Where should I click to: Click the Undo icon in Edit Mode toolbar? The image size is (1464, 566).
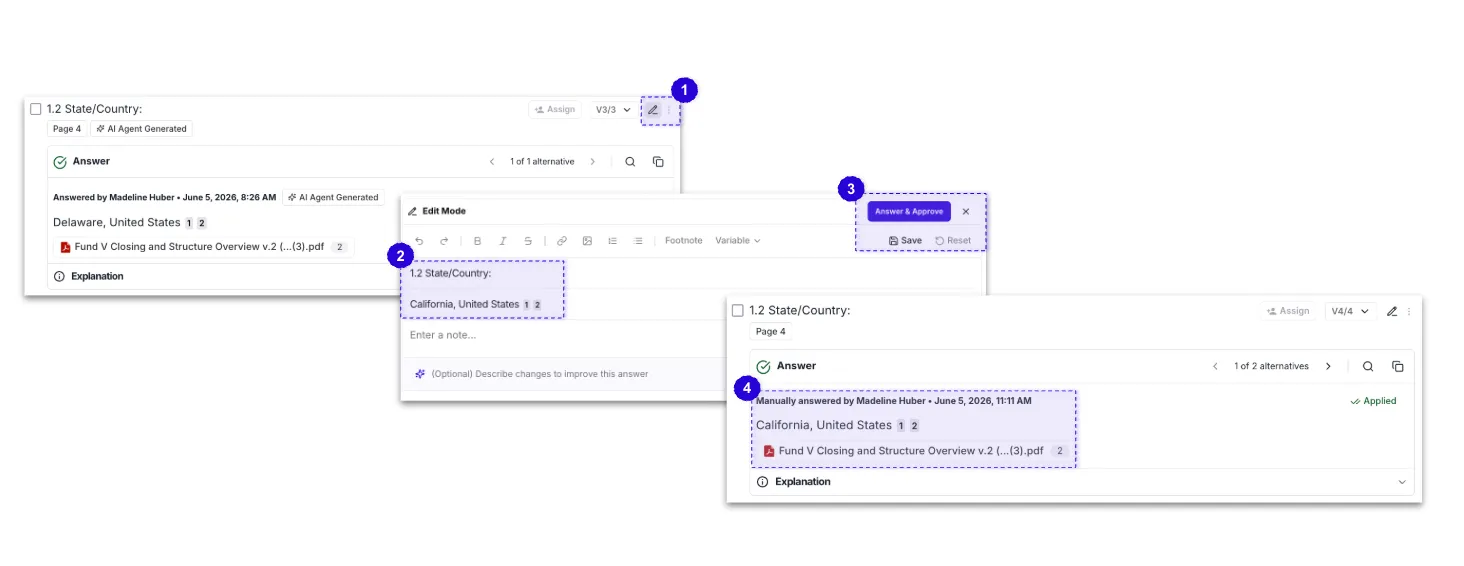tap(419, 241)
